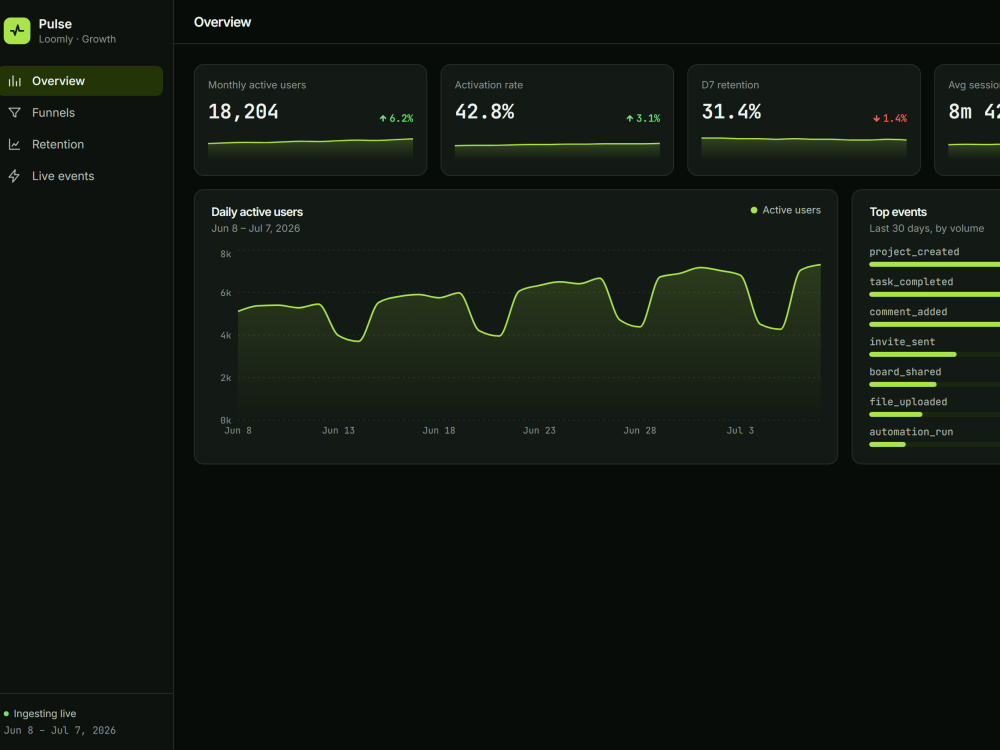Click the 4k y-axis label
The image size is (1000, 750).
[226, 335]
